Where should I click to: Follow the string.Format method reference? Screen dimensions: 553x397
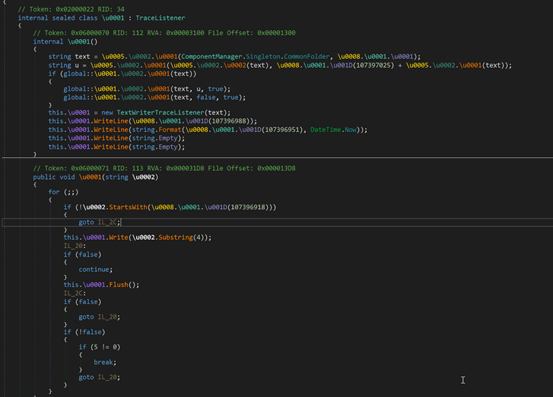[170, 130]
